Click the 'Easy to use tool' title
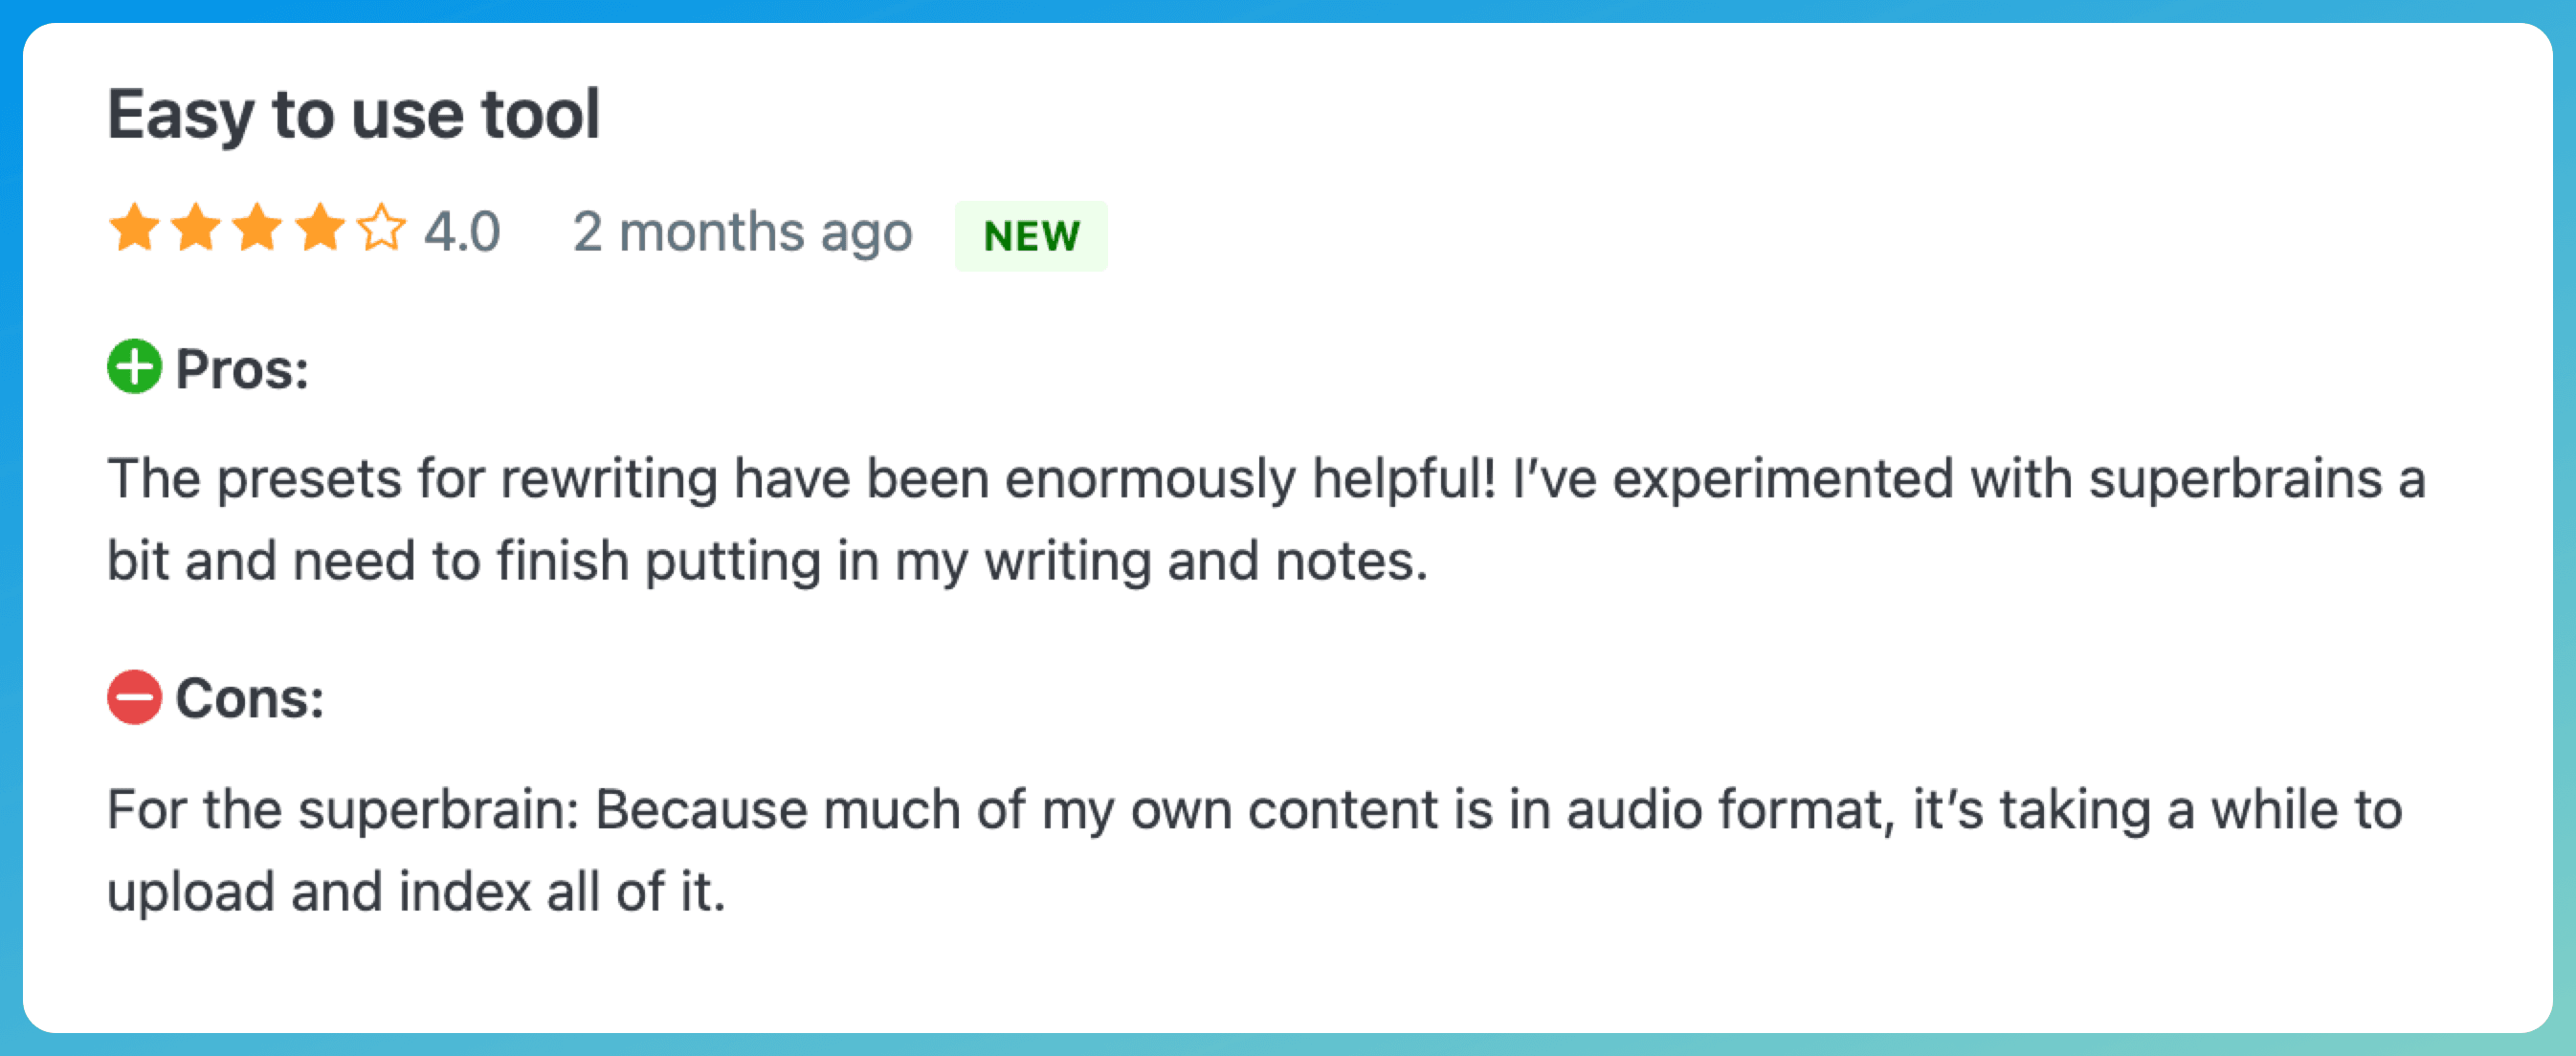 [x=354, y=115]
